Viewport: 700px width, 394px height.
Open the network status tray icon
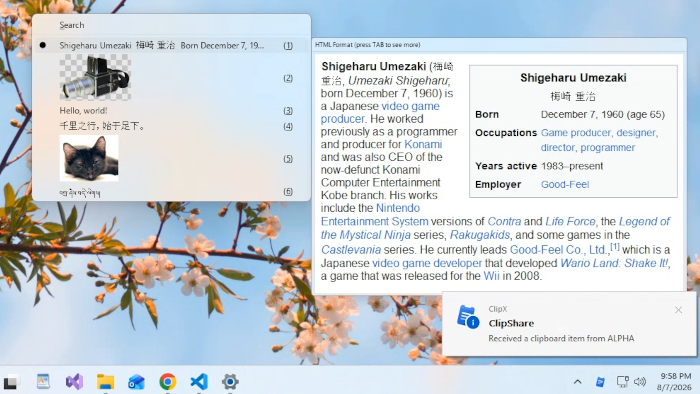[x=622, y=382]
